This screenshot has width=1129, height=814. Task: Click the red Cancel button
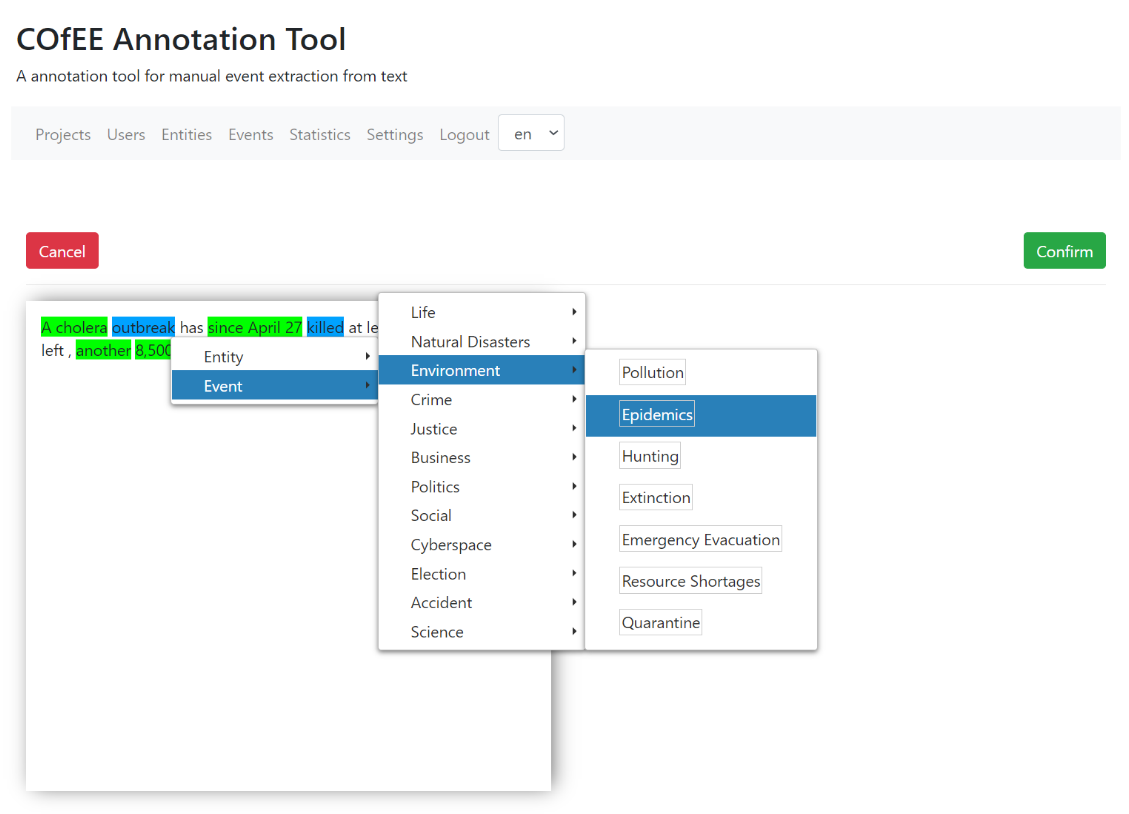click(62, 250)
